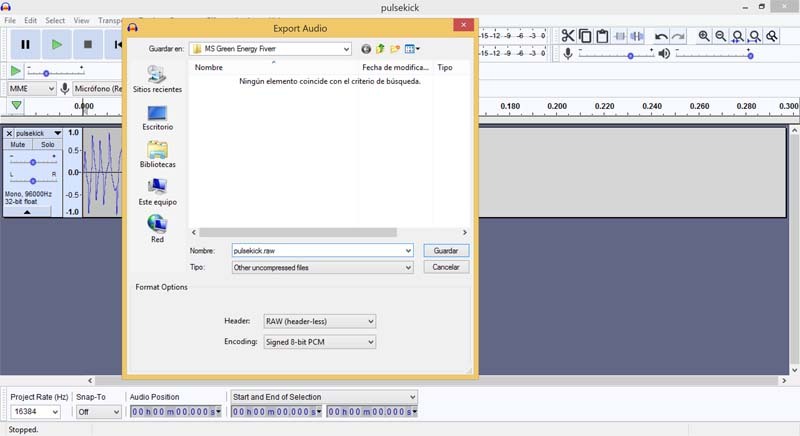This screenshot has width=800, height=436.
Task: Open the Tipo file type dropdown
Action: (408, 267)
